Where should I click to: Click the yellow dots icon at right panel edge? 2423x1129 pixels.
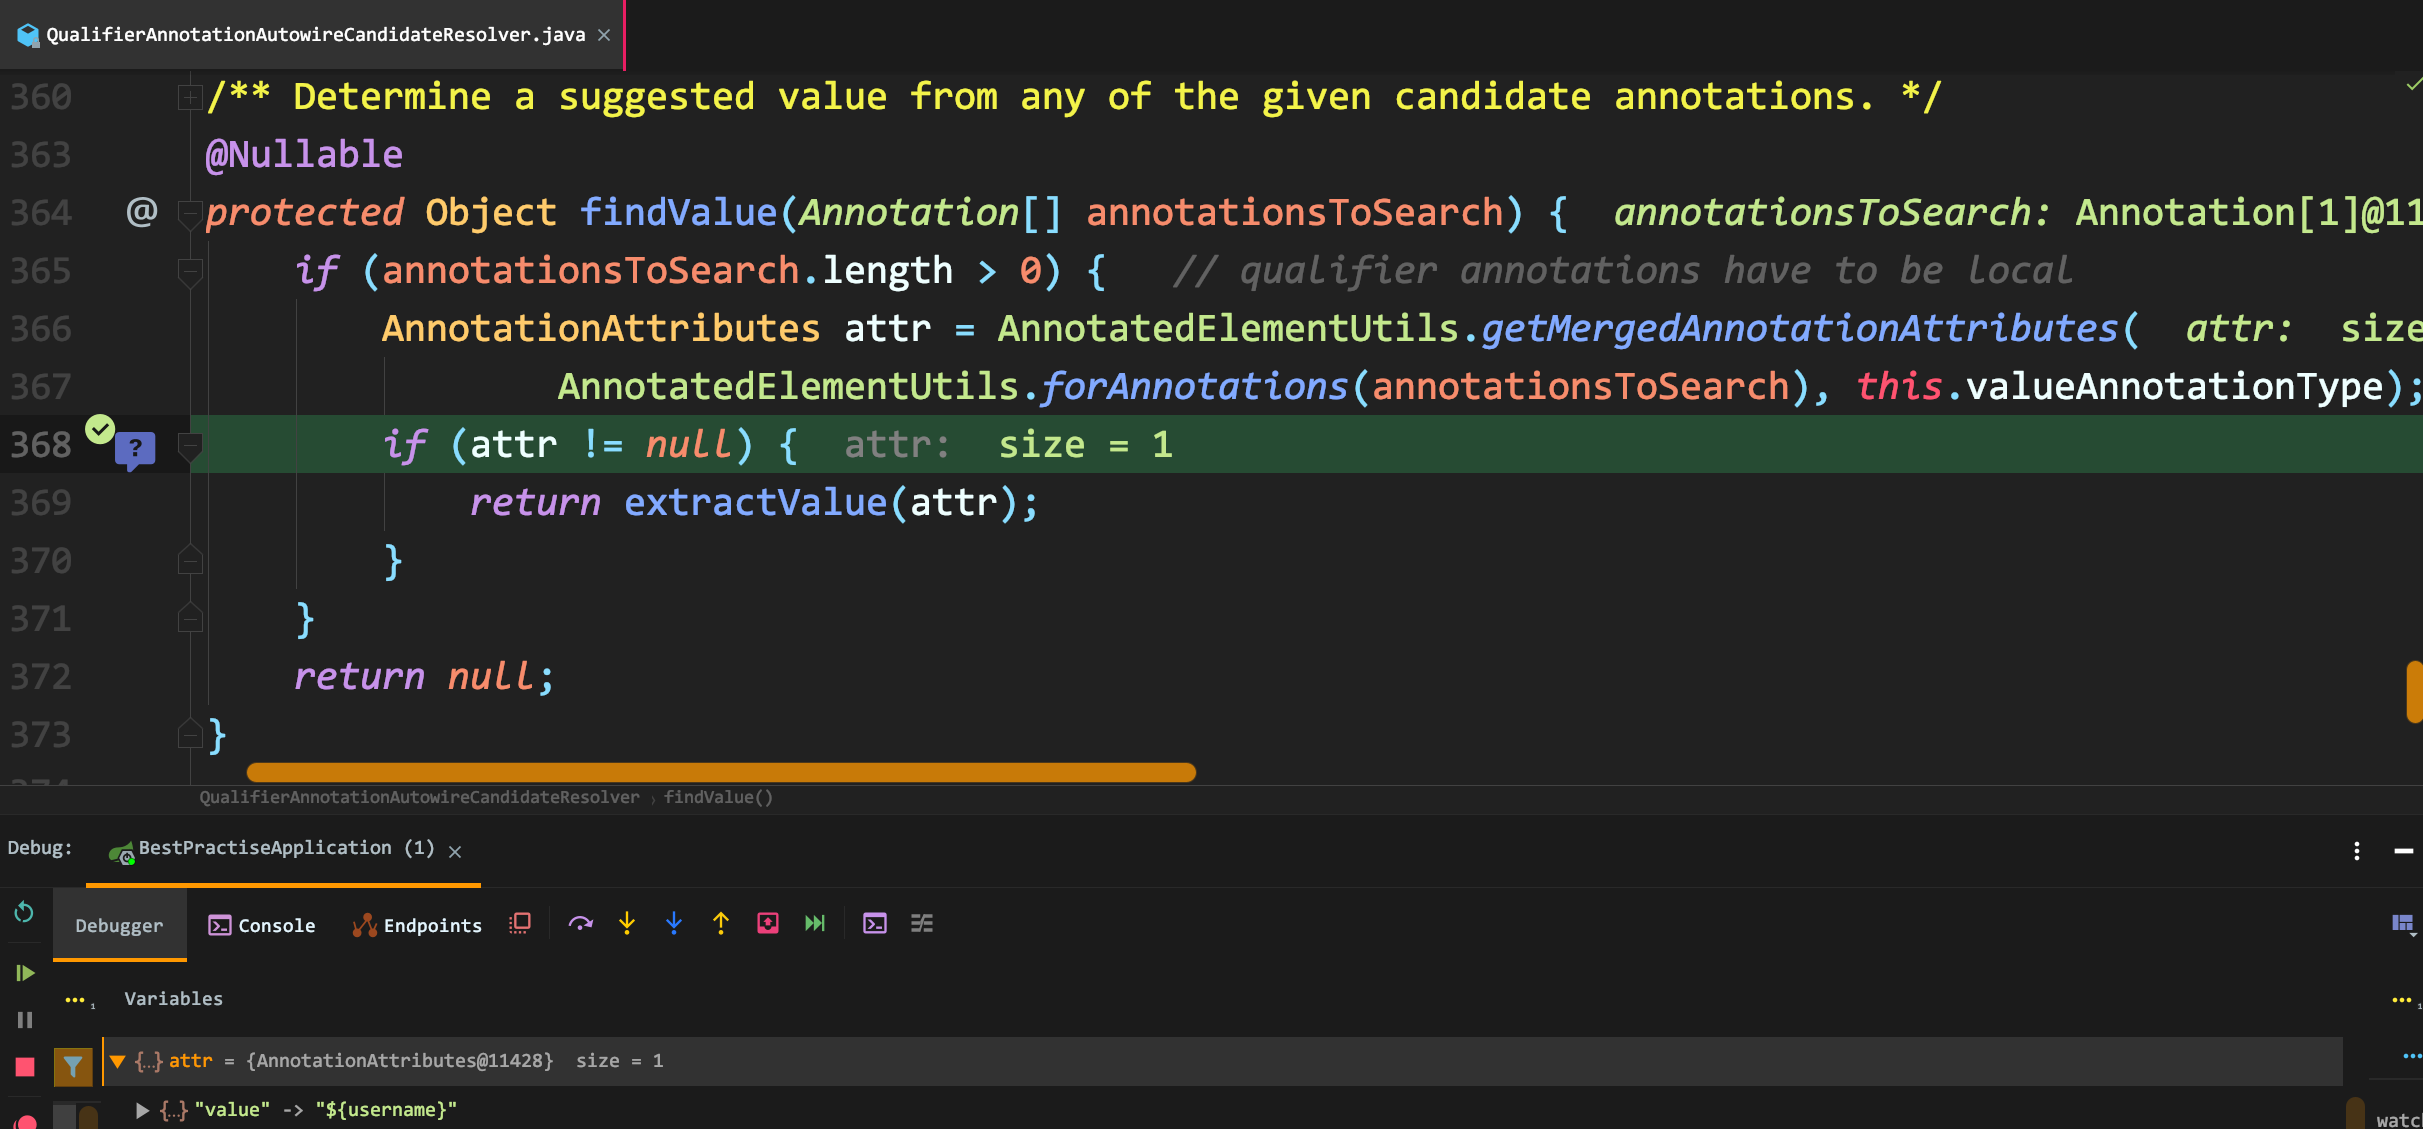click(x=2404, y=1000)
